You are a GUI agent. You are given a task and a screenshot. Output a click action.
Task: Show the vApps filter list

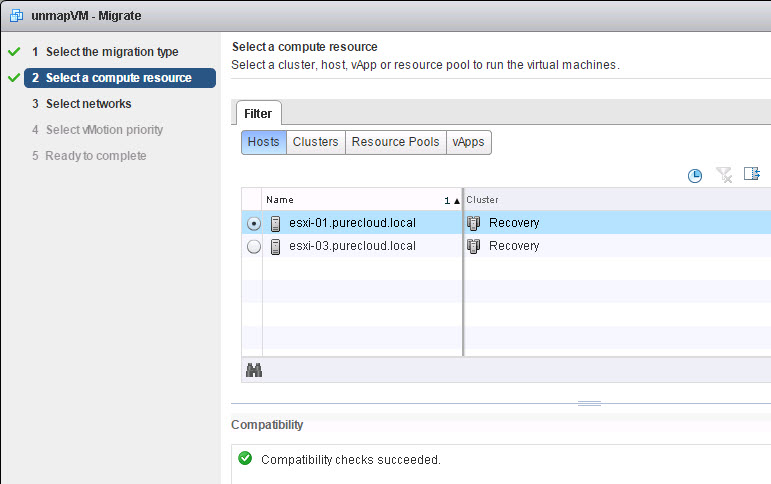pos(469,142)
